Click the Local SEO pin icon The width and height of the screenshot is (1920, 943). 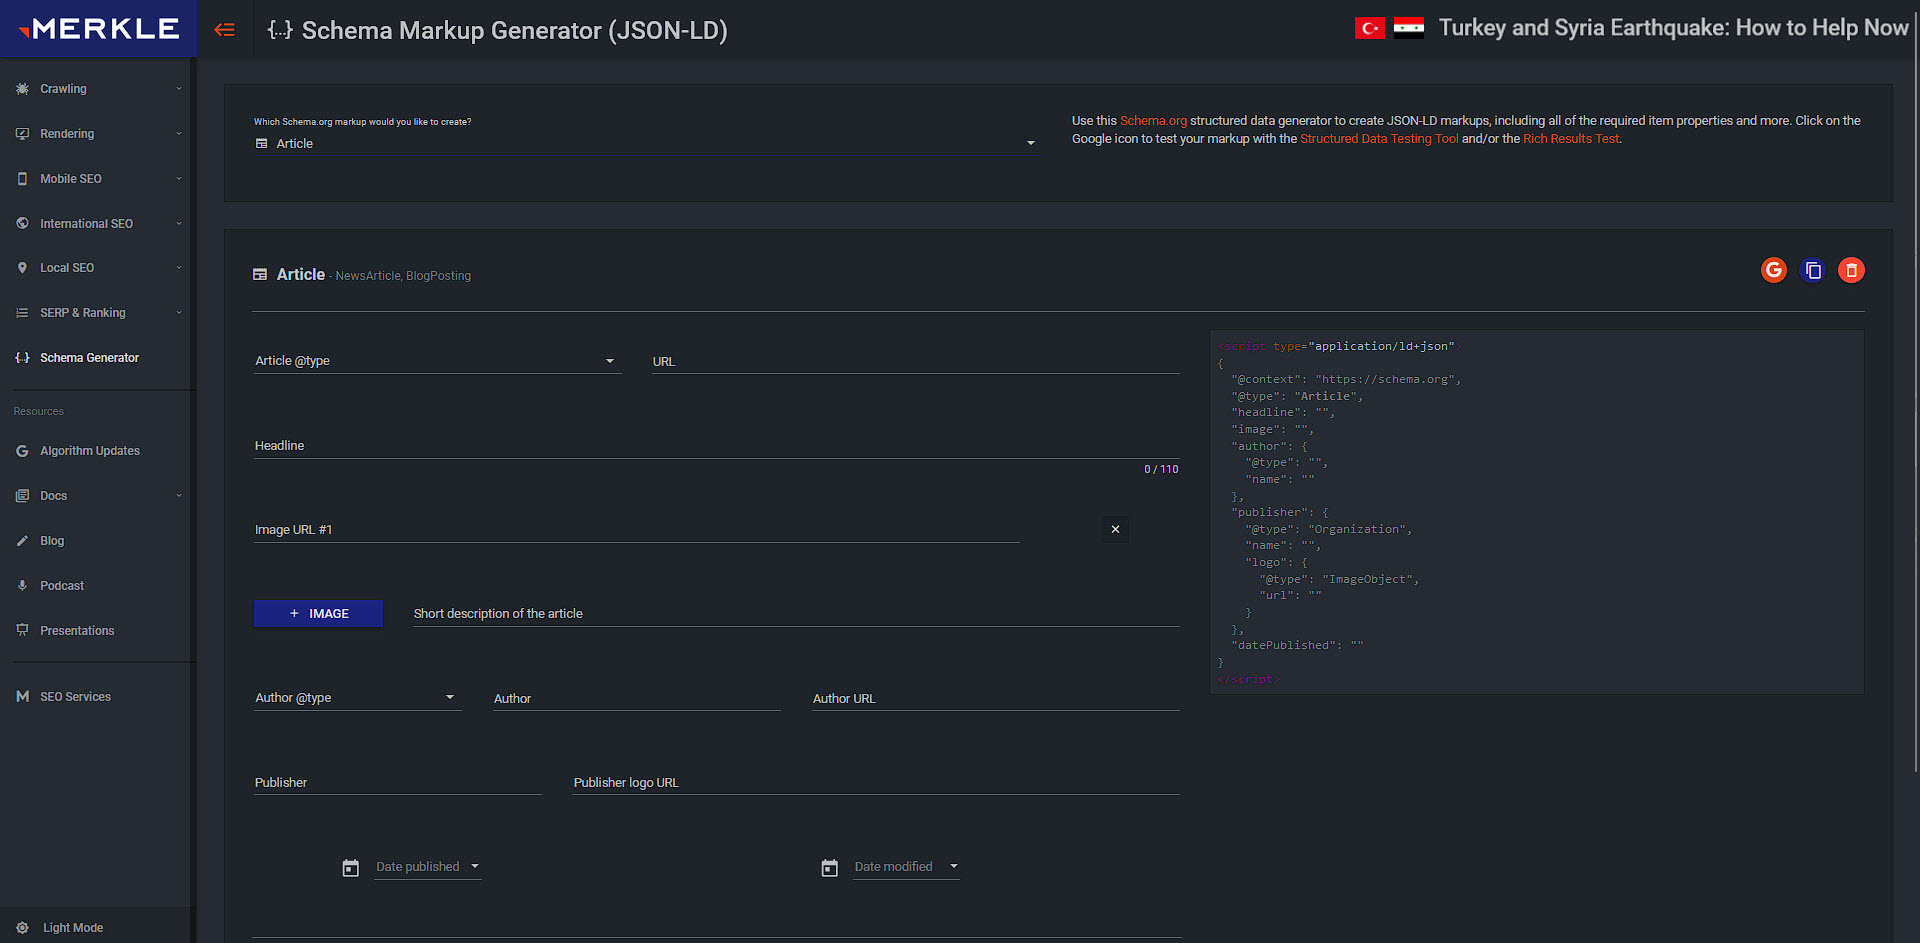point(22,268)
